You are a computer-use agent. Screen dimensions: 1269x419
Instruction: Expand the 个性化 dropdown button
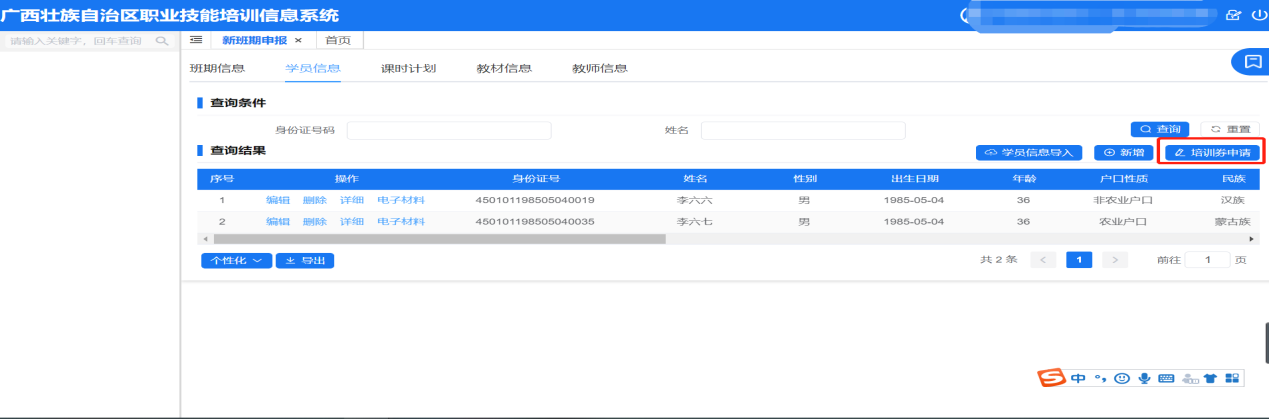tap(236, 260)
